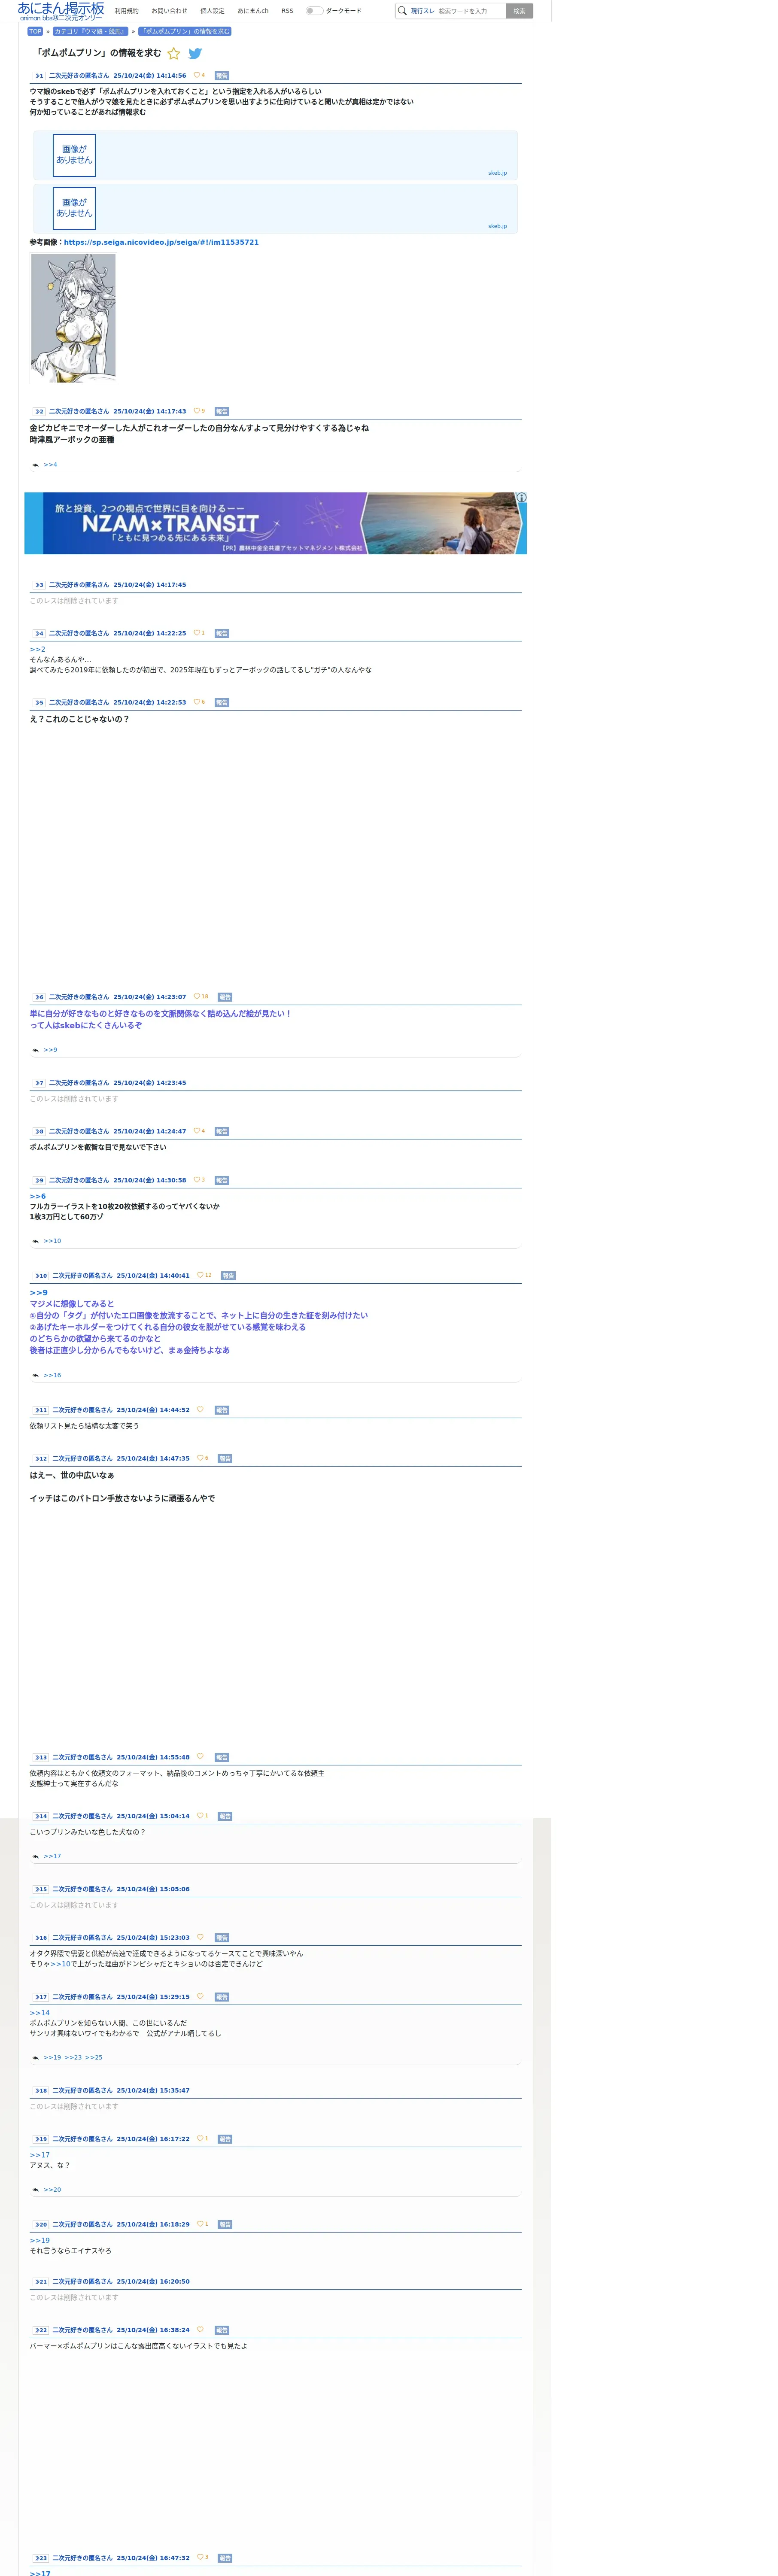The image size is (778, 2576).
Task: Like post 22 with its heart icon
Action: [x=200, y=2330]
